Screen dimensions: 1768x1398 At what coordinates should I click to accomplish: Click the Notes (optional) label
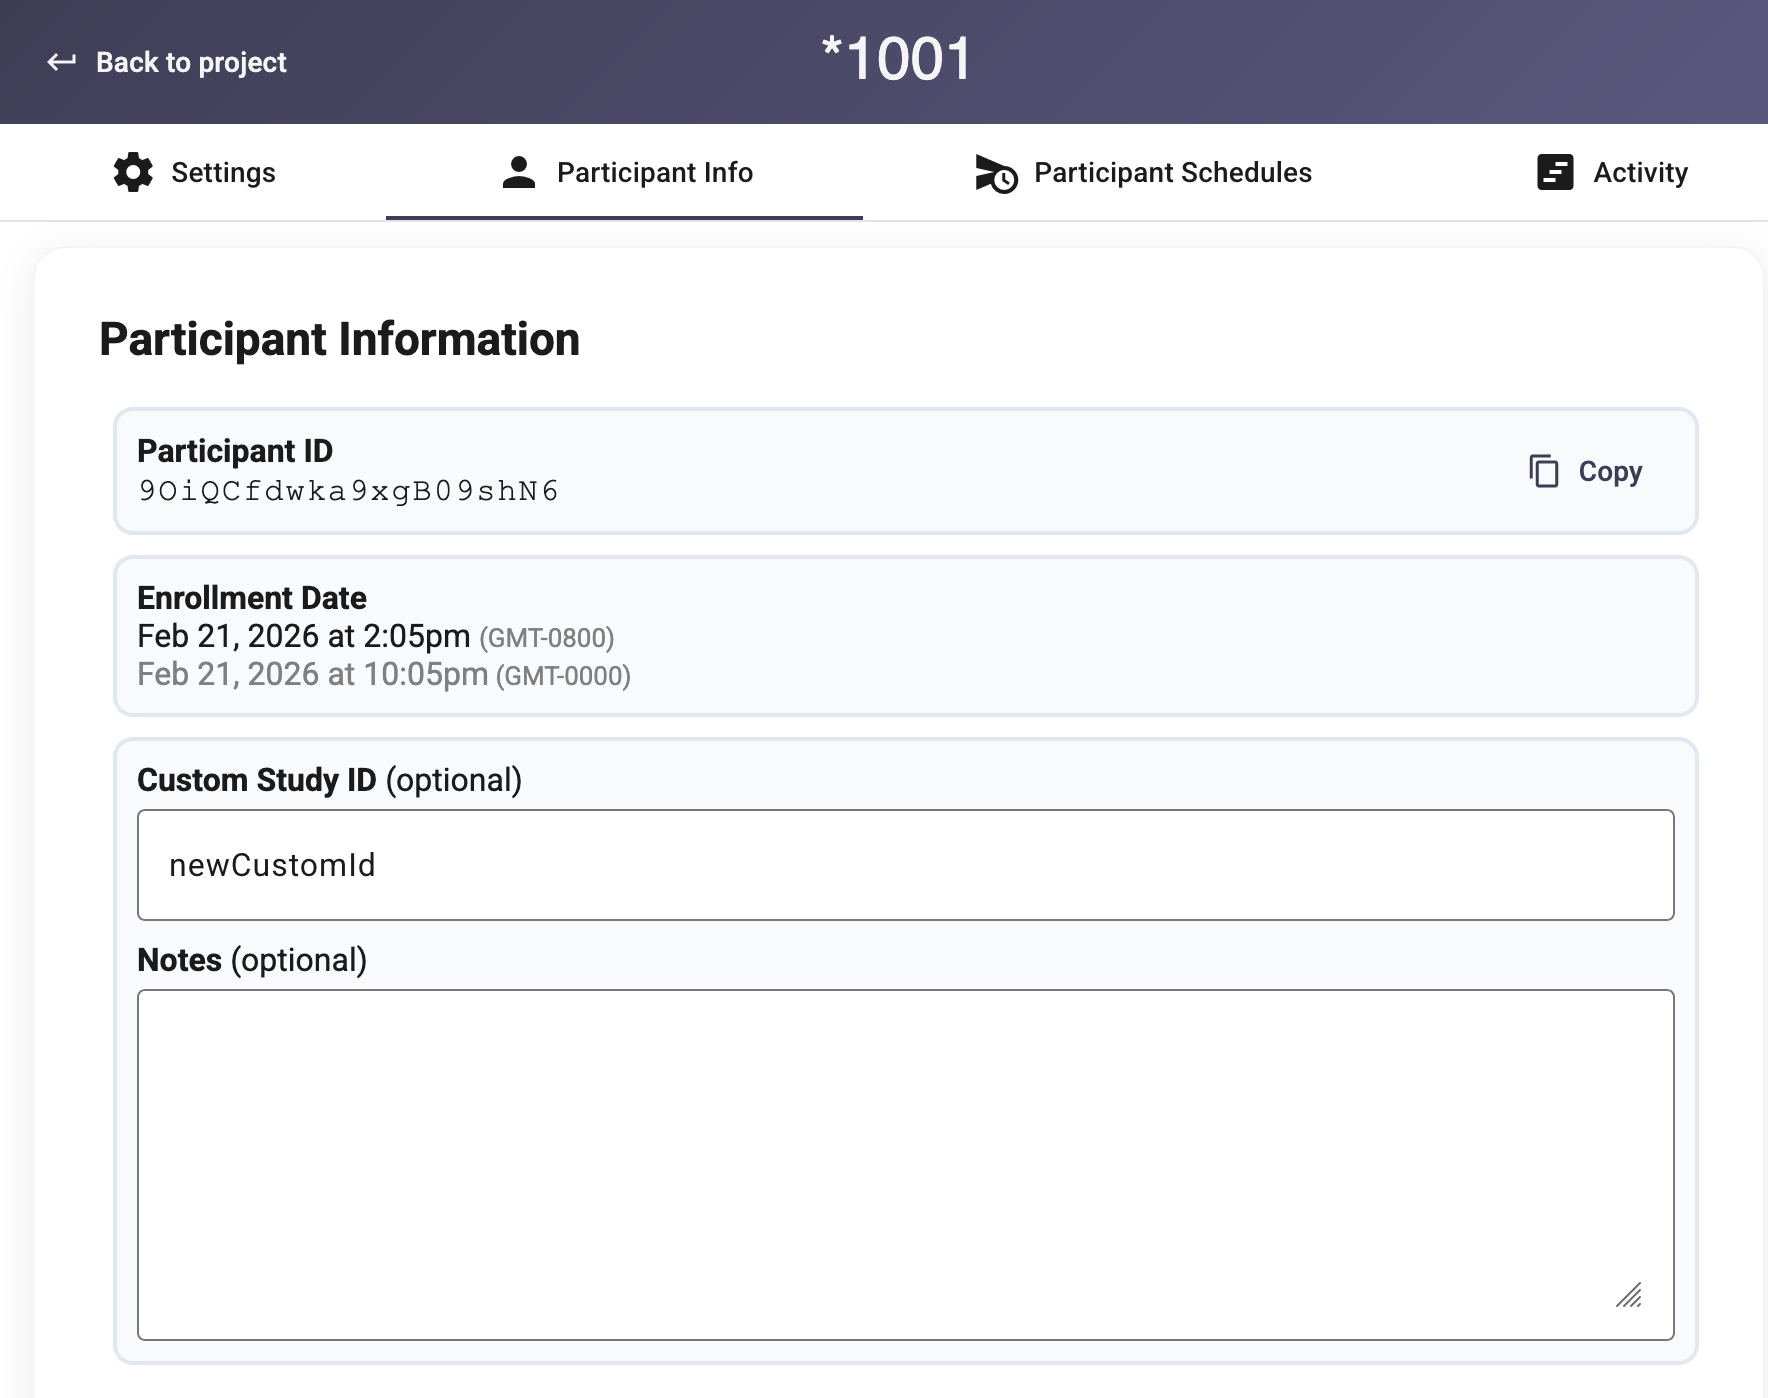[x=252, y=960]
